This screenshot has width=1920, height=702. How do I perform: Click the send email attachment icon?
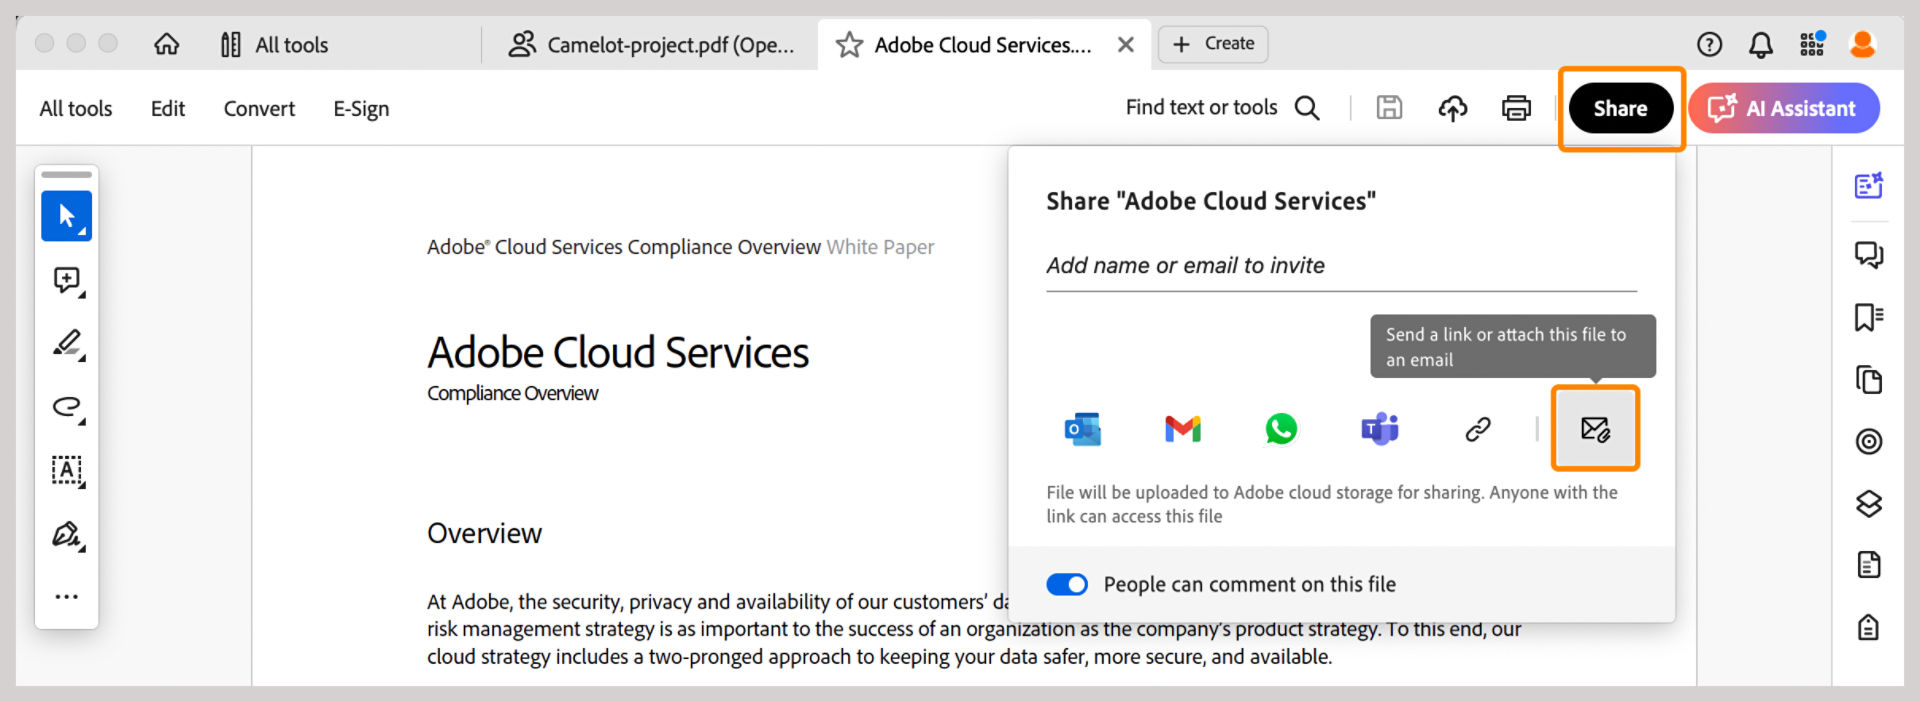point(1595,429)
